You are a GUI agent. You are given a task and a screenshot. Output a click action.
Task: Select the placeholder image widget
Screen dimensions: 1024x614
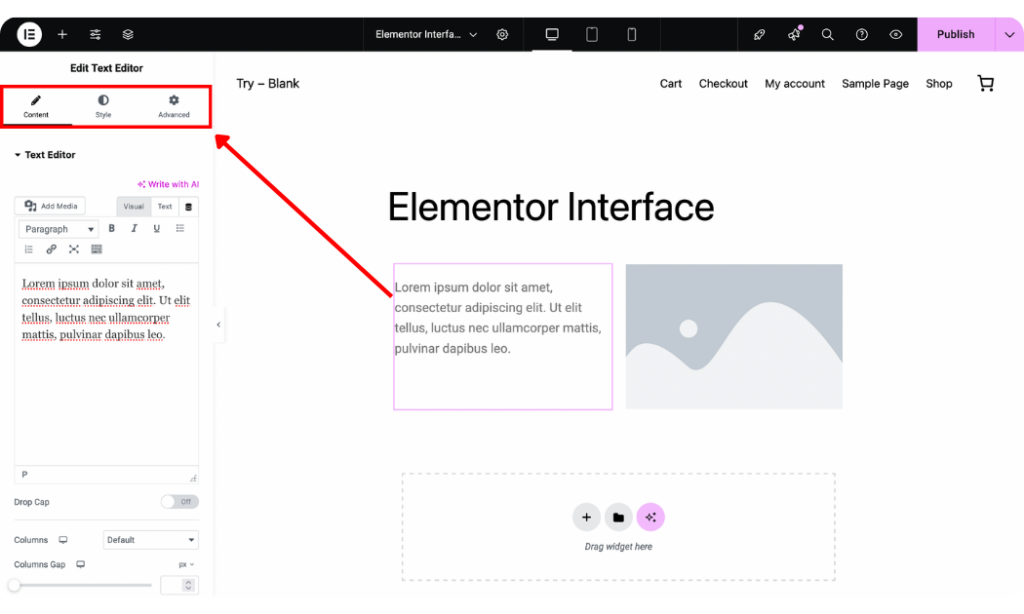click(x=734, y=336)
